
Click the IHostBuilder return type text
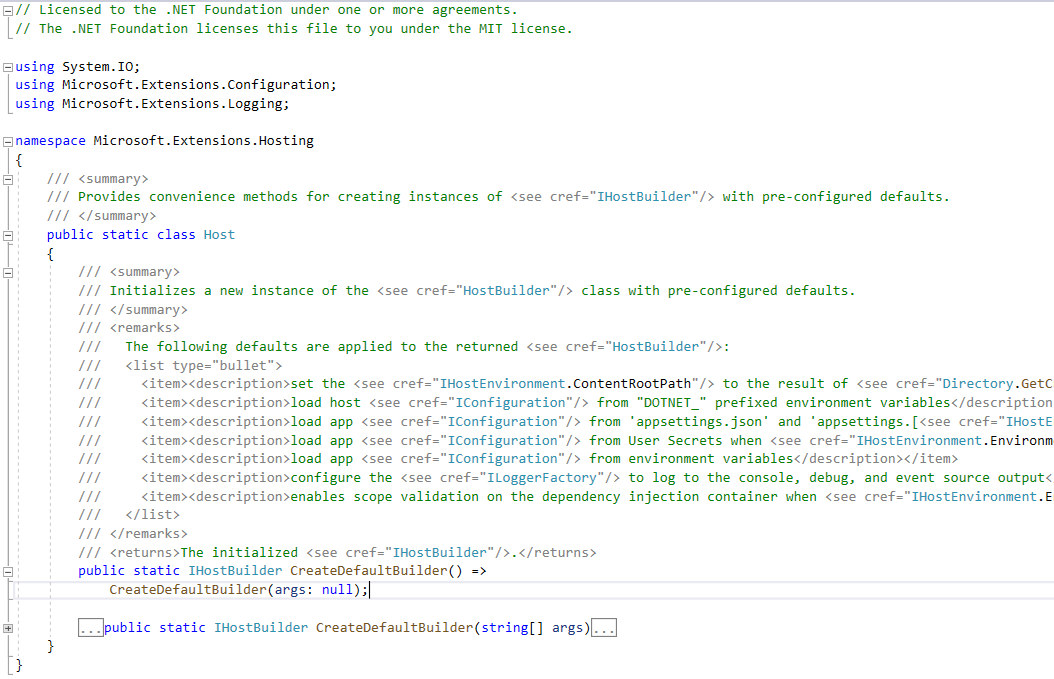point(235,570)
